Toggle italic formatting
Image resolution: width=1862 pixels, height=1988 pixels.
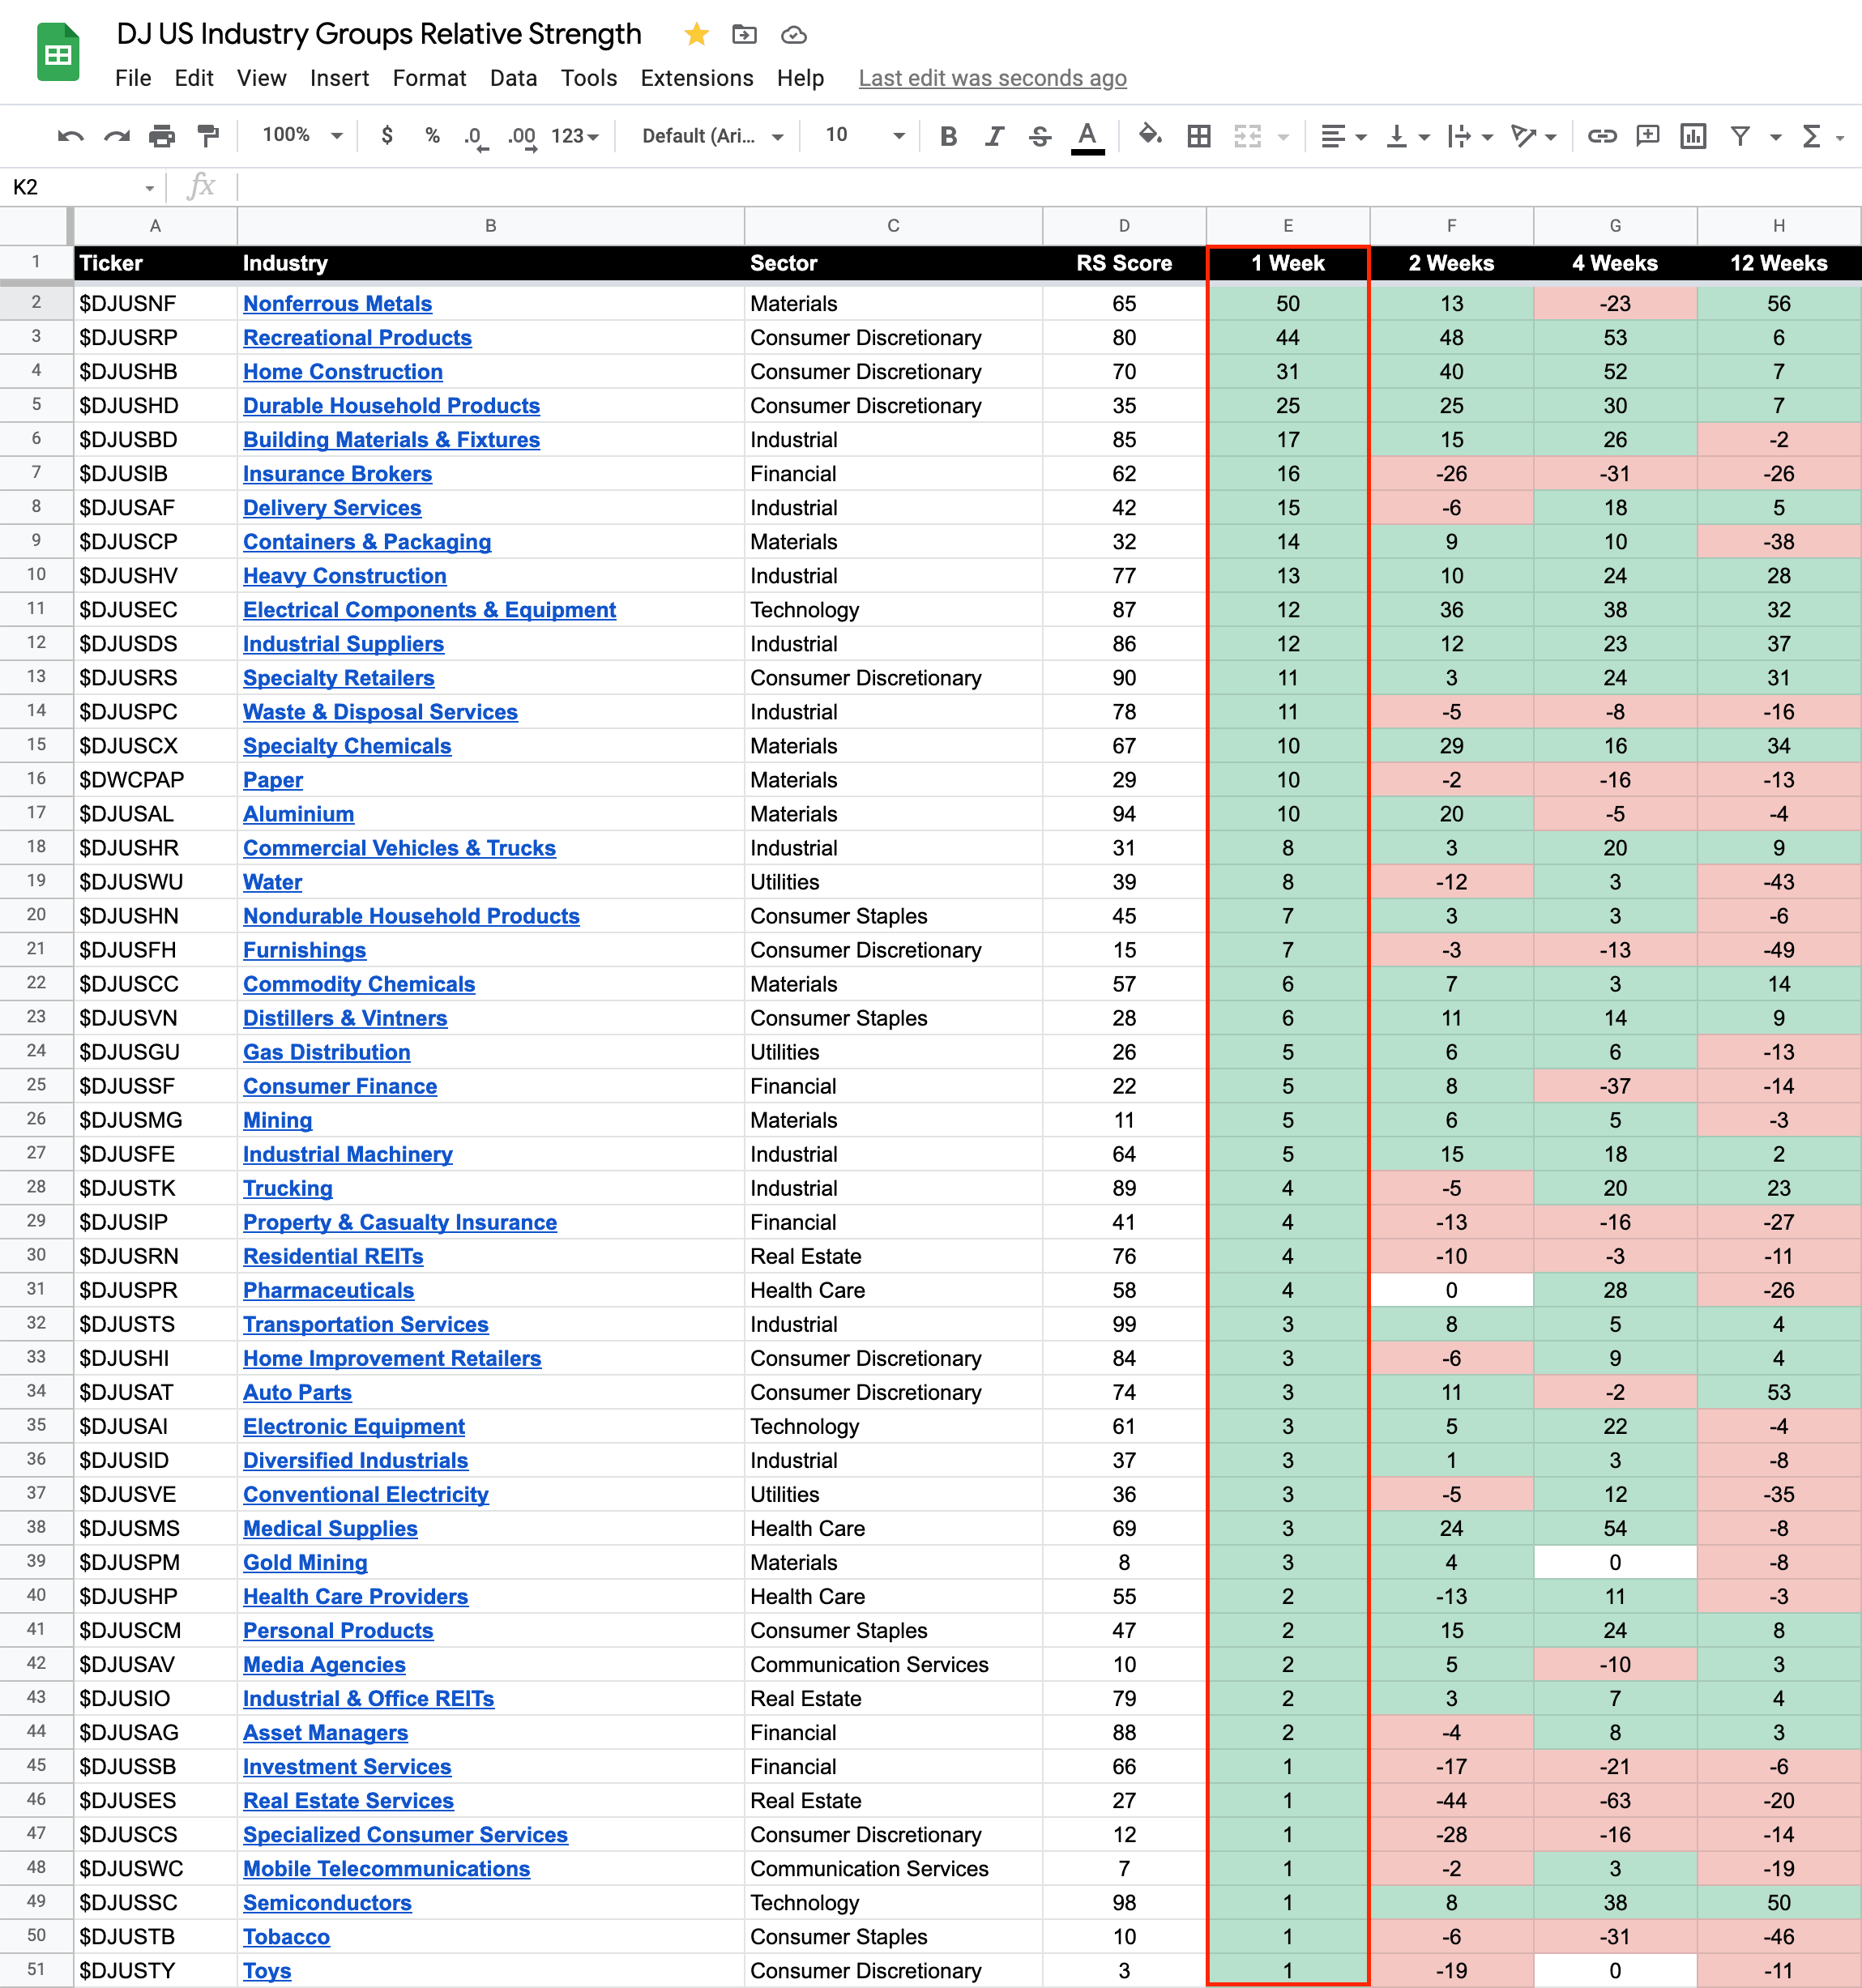tap(994, 136)
